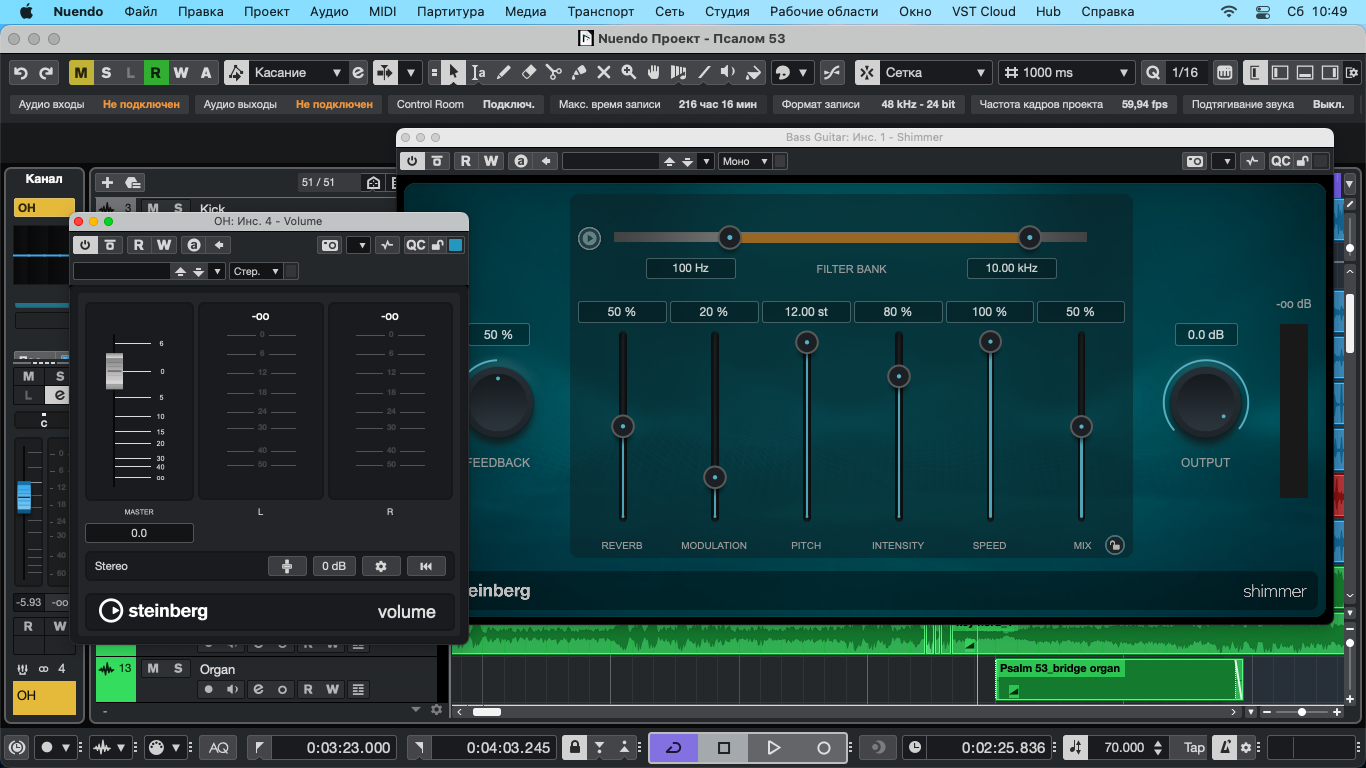Click Stop in the transport bar

click(724, 747)
